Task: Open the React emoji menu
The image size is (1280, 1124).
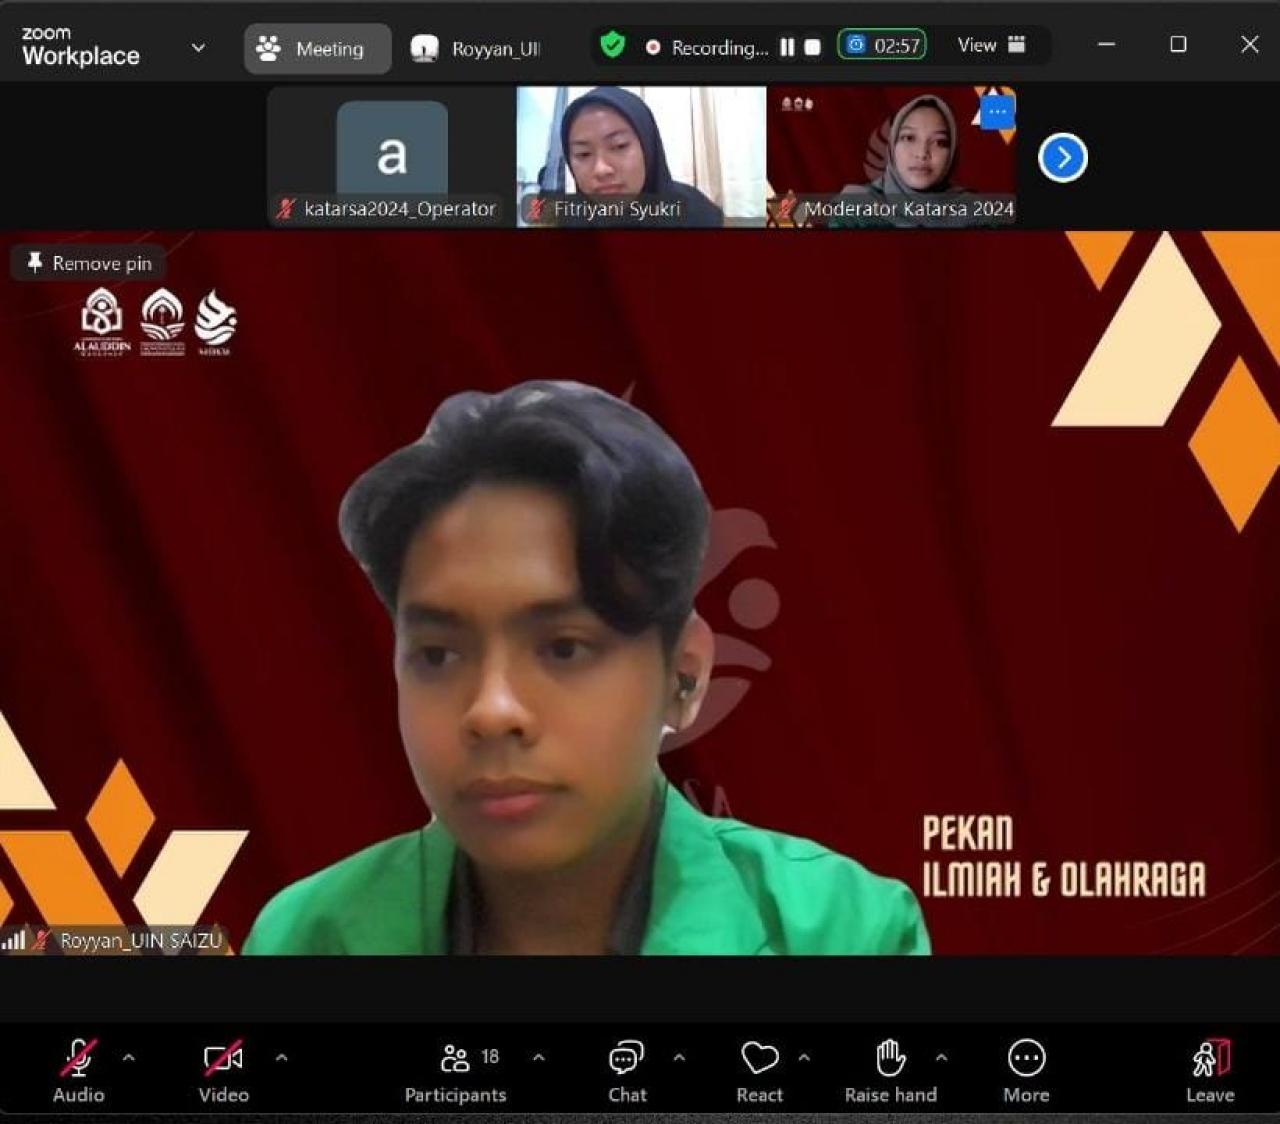Action: click(760, 1070)
